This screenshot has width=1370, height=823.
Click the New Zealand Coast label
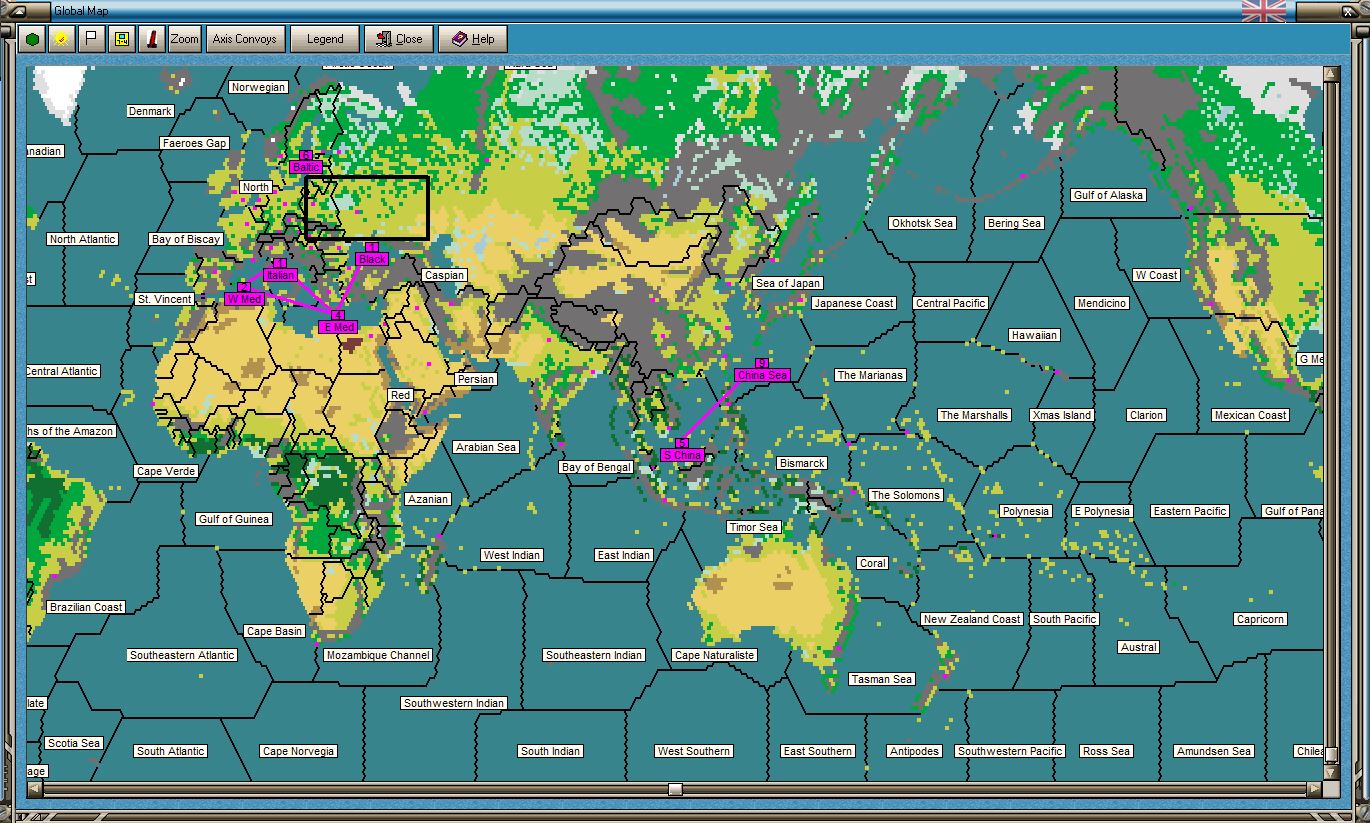pyautogui.click(x=972, y=619)
